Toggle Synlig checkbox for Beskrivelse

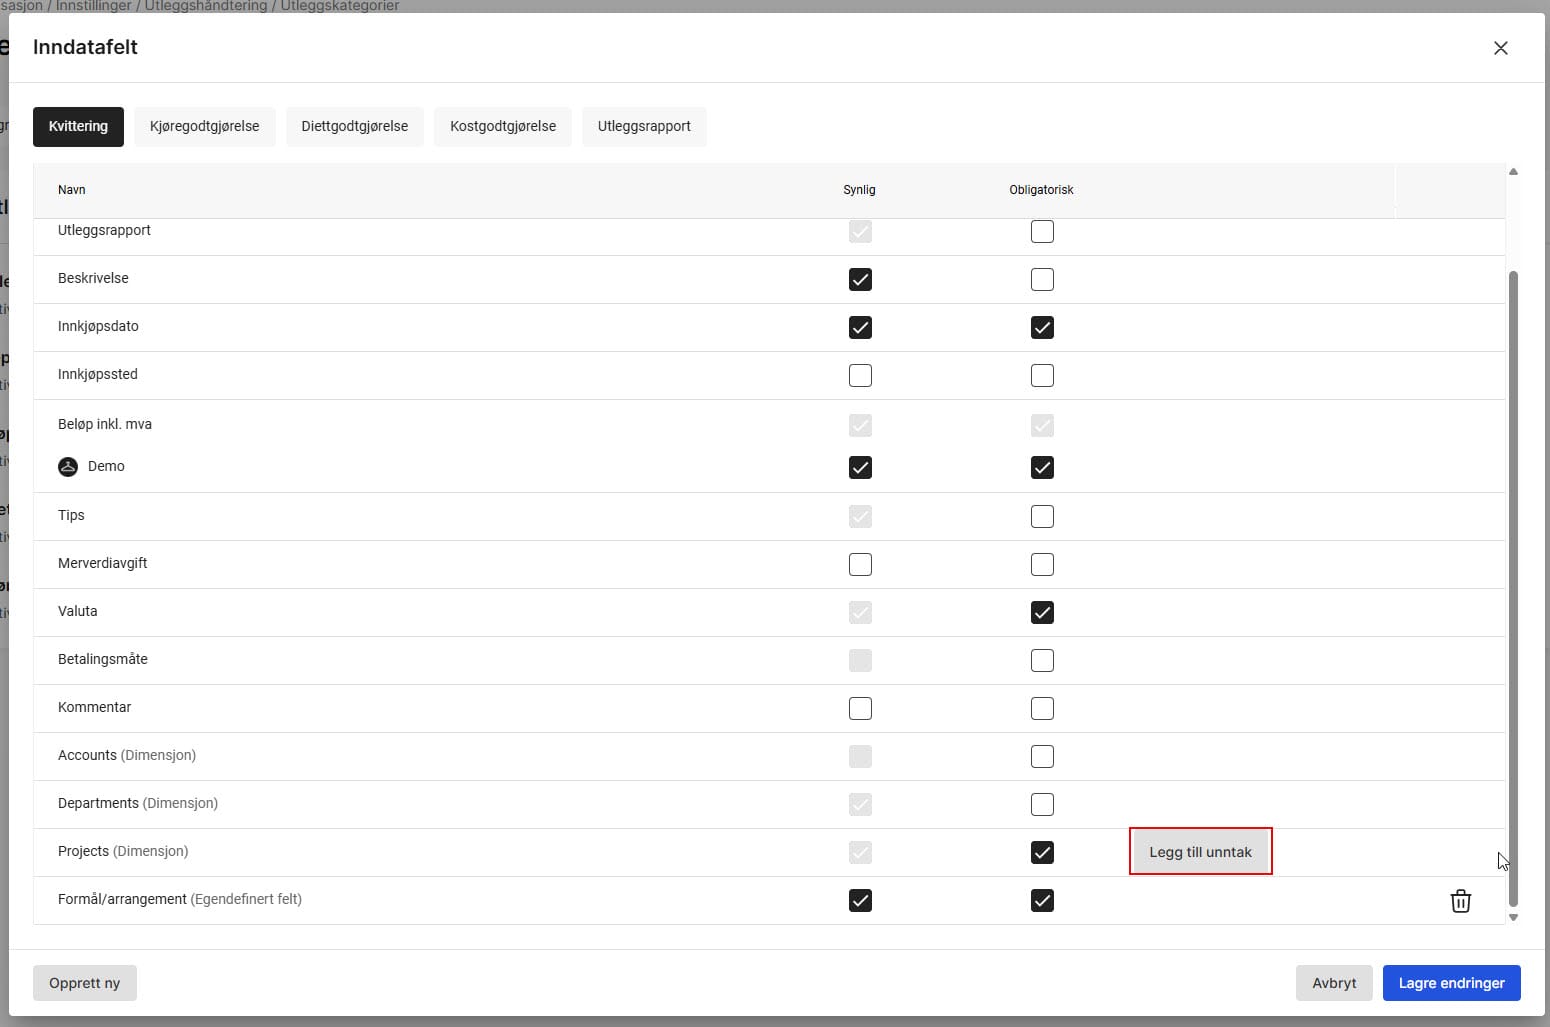click(860, 280)
